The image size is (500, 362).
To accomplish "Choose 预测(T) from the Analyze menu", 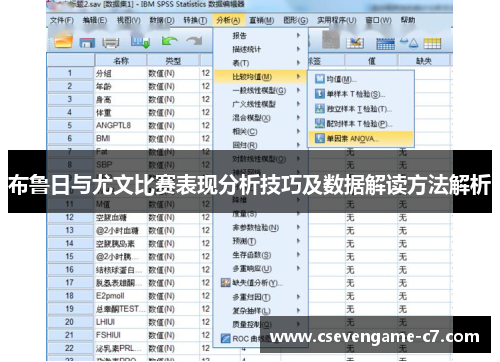I will [260, 241].
